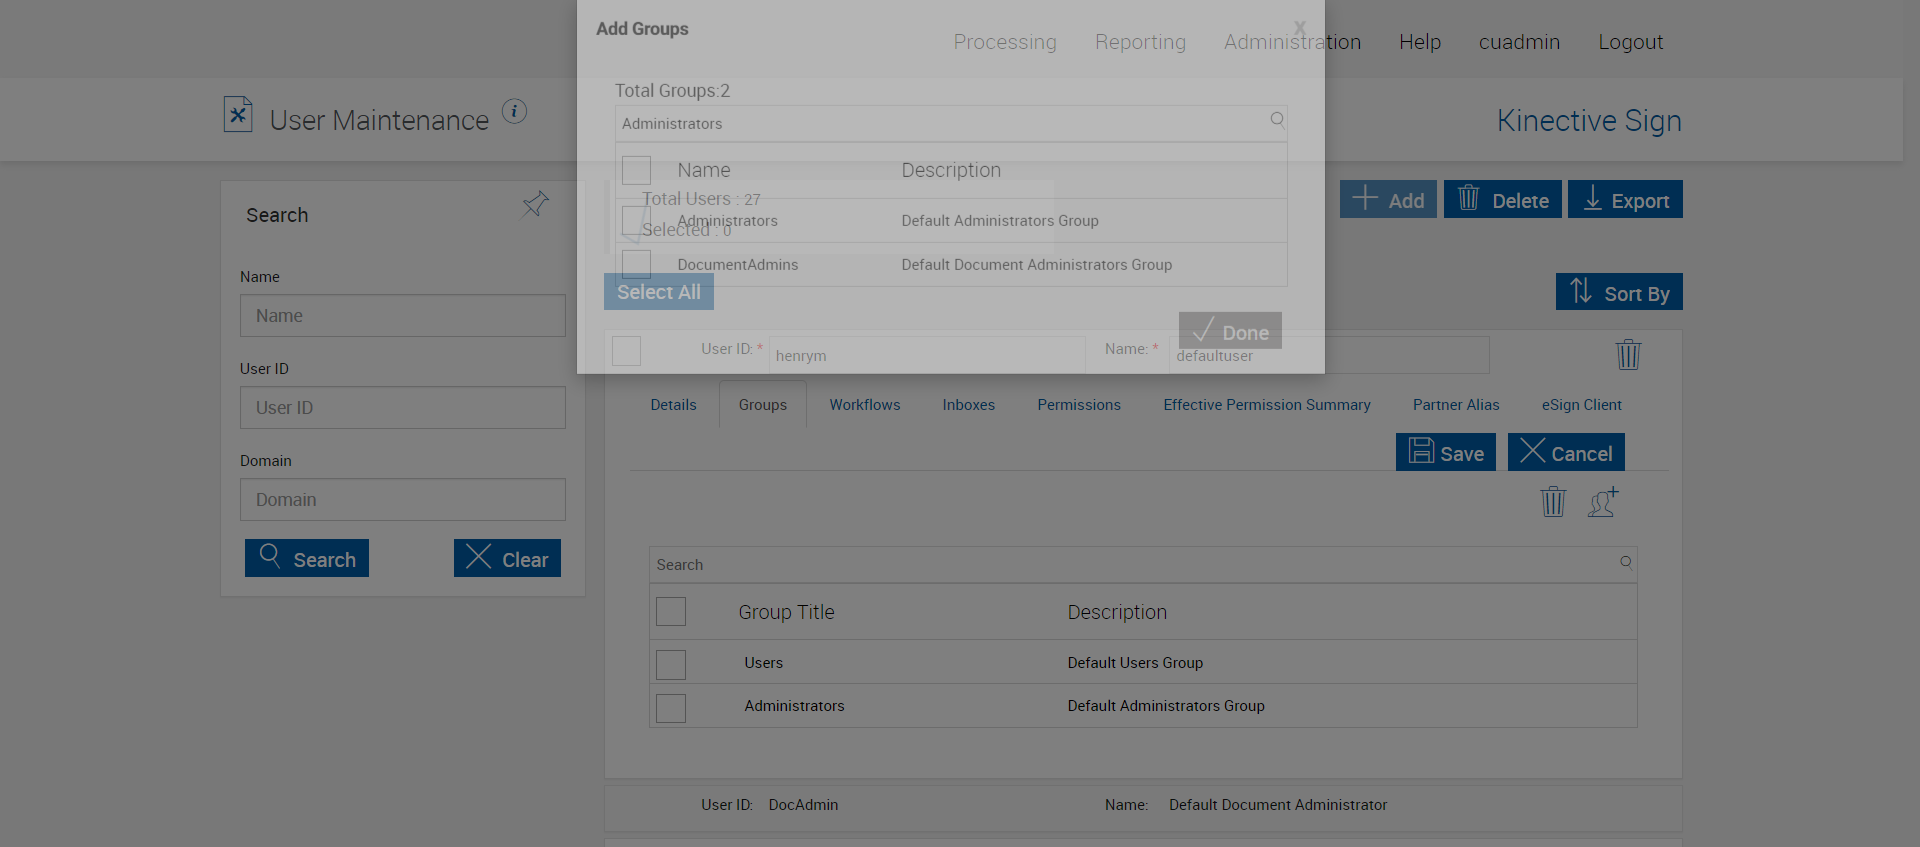Check the Administrators checkbox in Add Groups dialog
Screen dimensions: 1920x847
point(636,221)
